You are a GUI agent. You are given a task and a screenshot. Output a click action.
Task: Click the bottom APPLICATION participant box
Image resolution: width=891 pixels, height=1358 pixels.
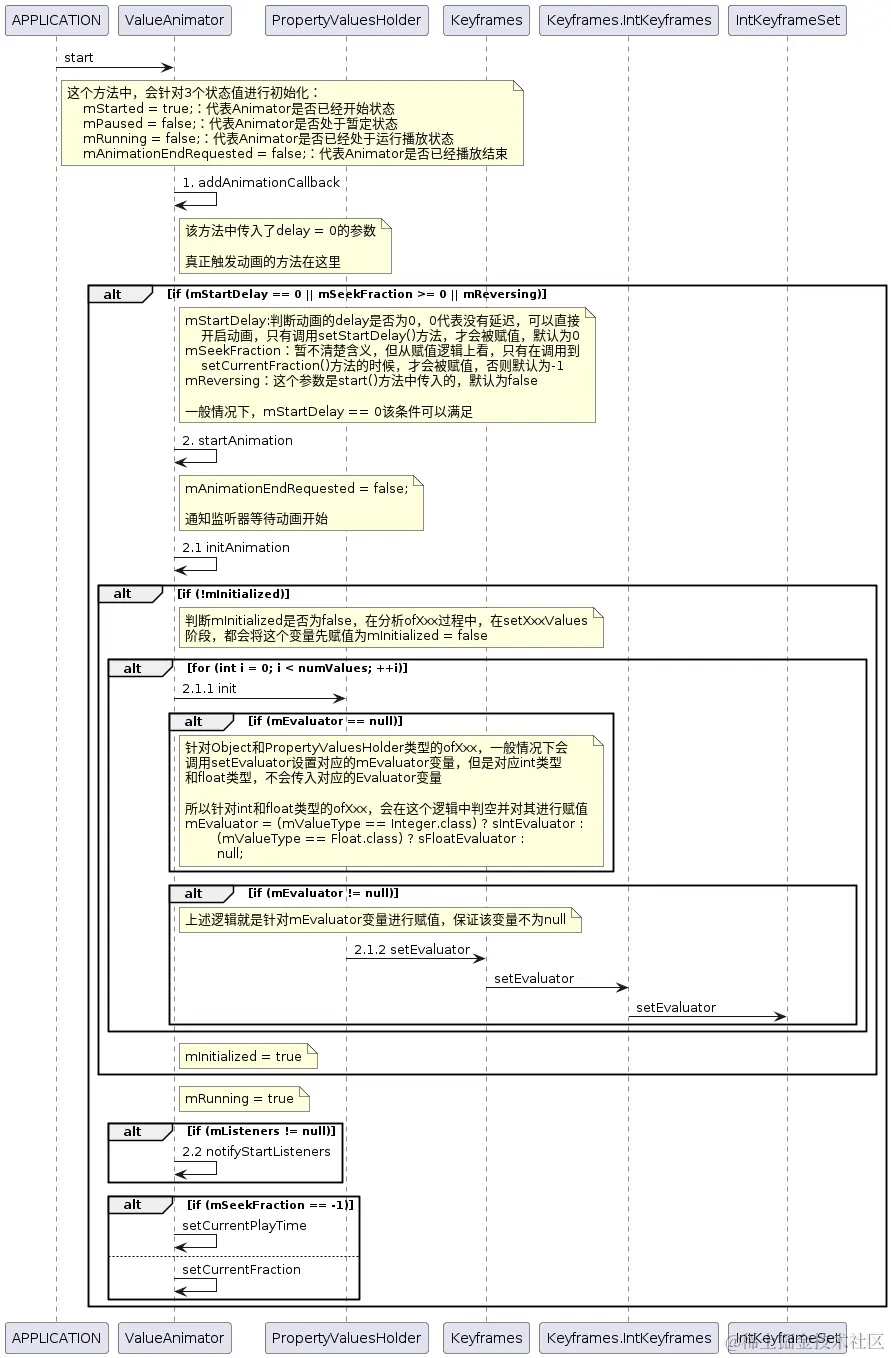[x=56, y=1337]
